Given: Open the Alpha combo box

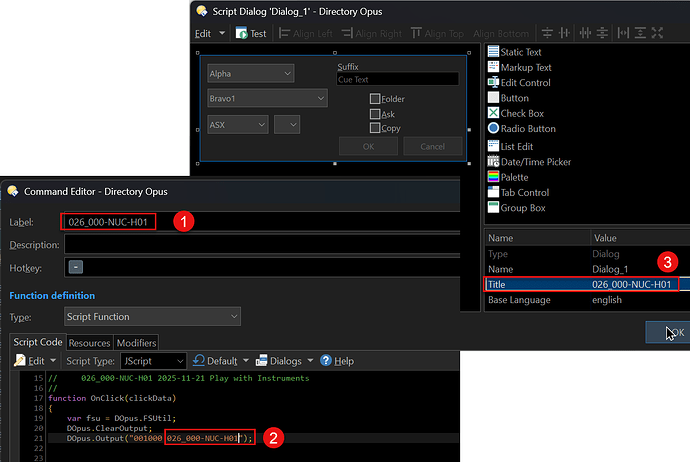Looking at the screenshot, I should coord(250,73).
